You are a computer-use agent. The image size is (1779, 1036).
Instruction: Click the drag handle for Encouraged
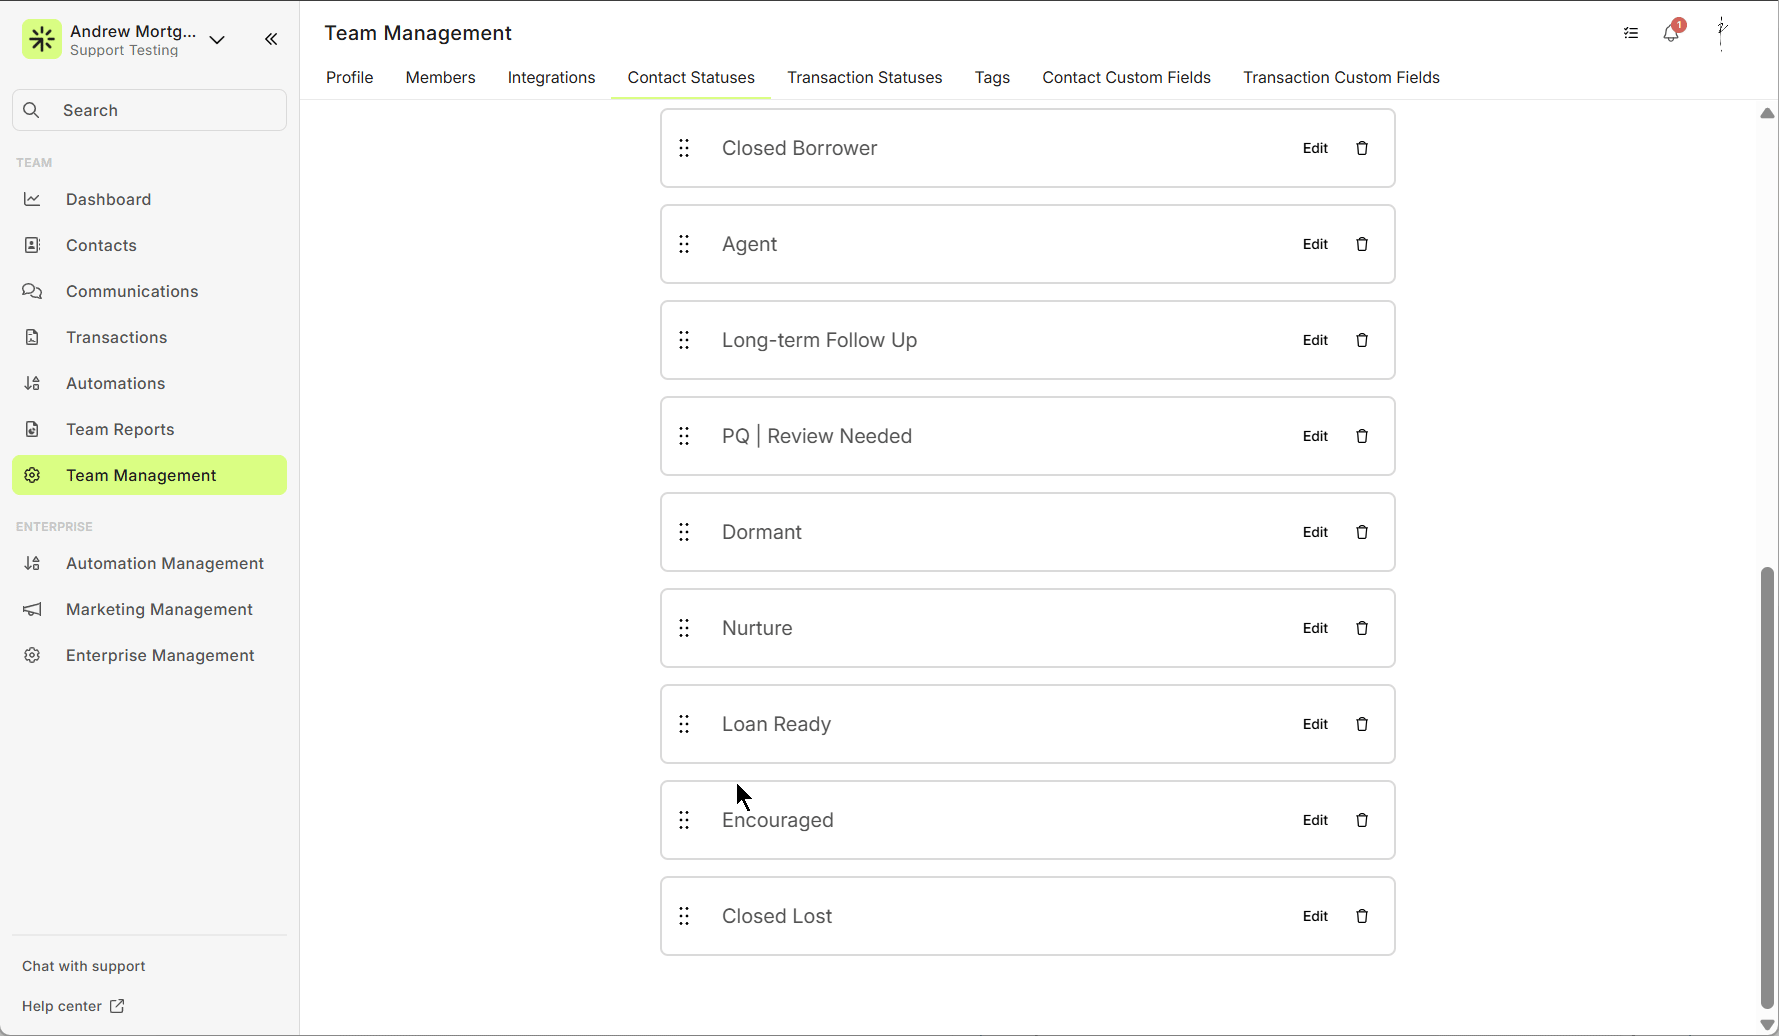684,820
